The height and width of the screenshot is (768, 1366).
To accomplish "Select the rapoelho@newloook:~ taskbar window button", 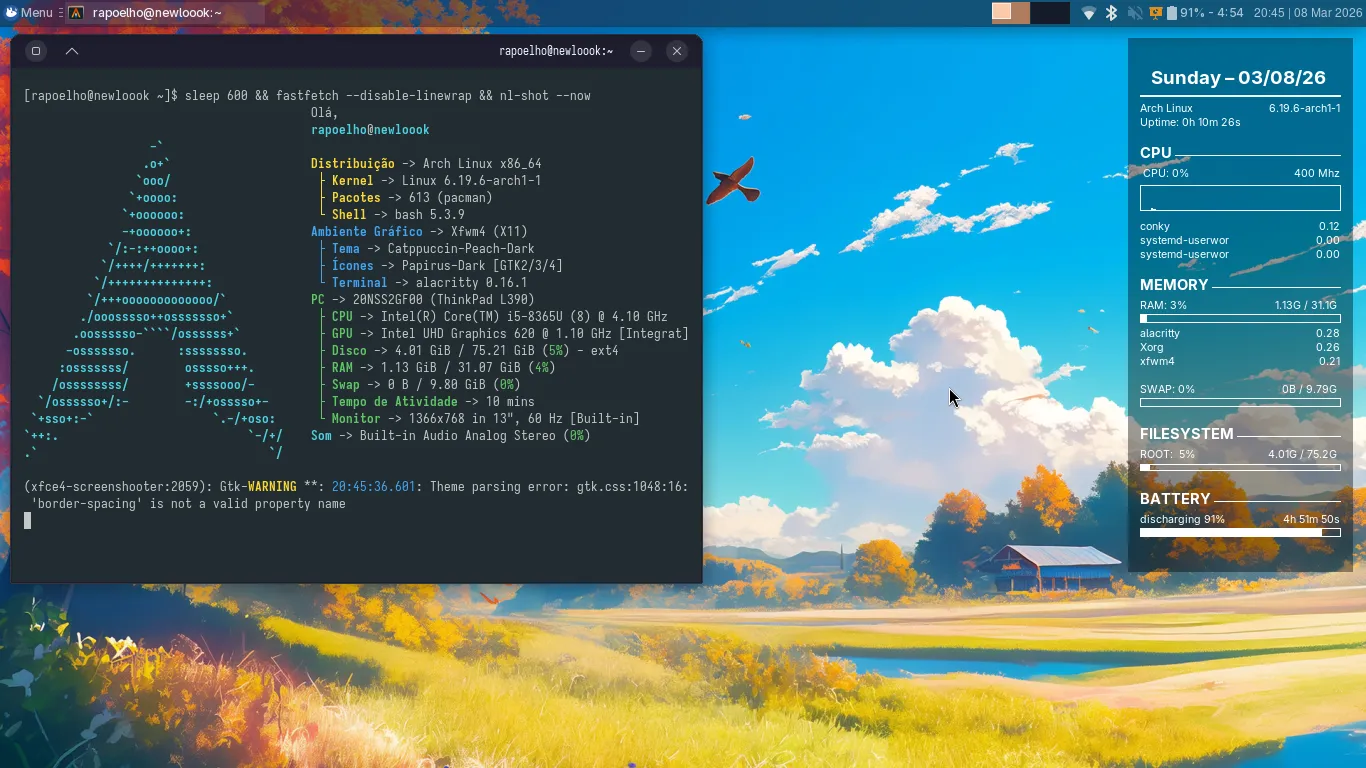I will [x=157, y=13].
